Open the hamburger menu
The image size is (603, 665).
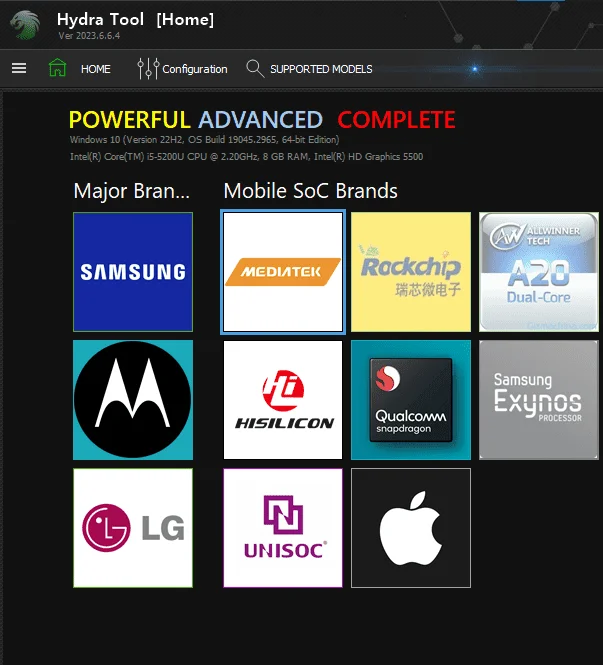point(19,68)
